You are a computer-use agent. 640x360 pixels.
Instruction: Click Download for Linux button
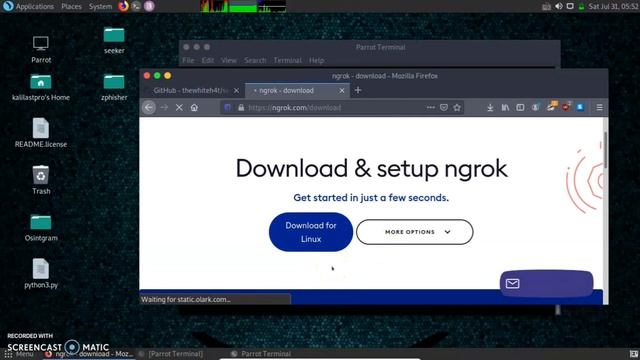tap(311, 232)
